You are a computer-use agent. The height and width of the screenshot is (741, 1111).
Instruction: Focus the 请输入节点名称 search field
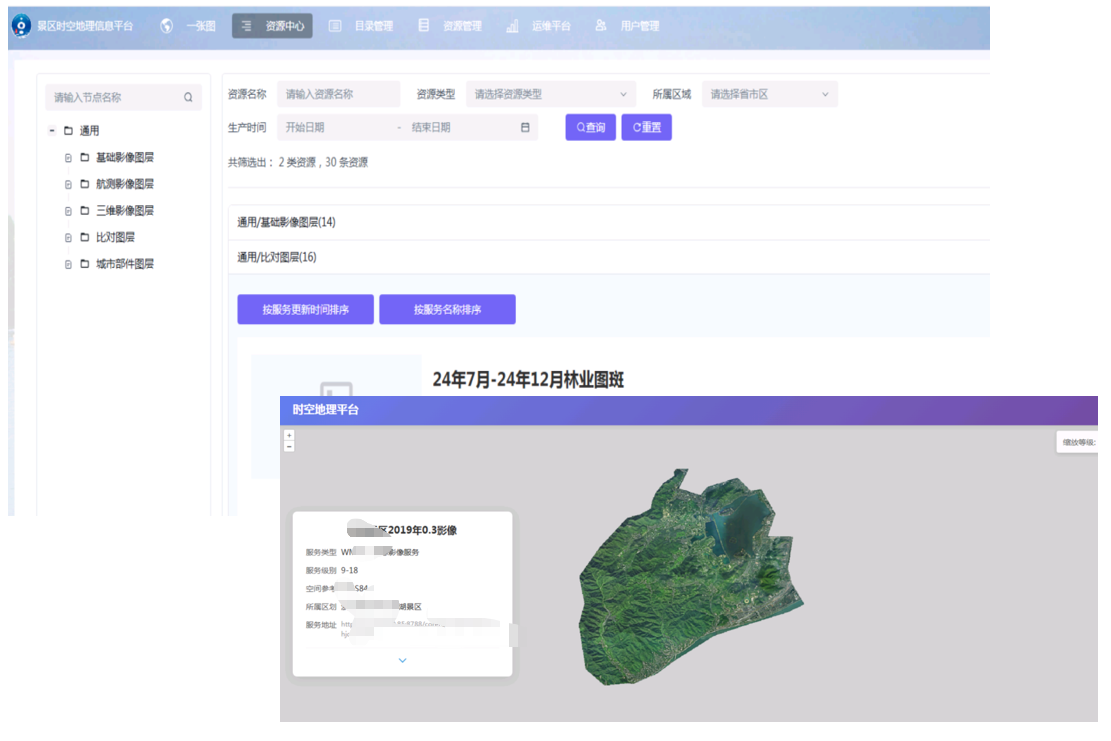click(x=123, y=97)
